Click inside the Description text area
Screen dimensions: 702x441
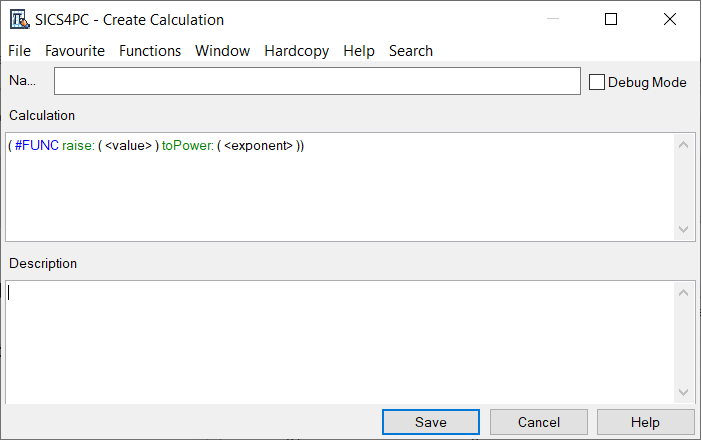point(338,340)
